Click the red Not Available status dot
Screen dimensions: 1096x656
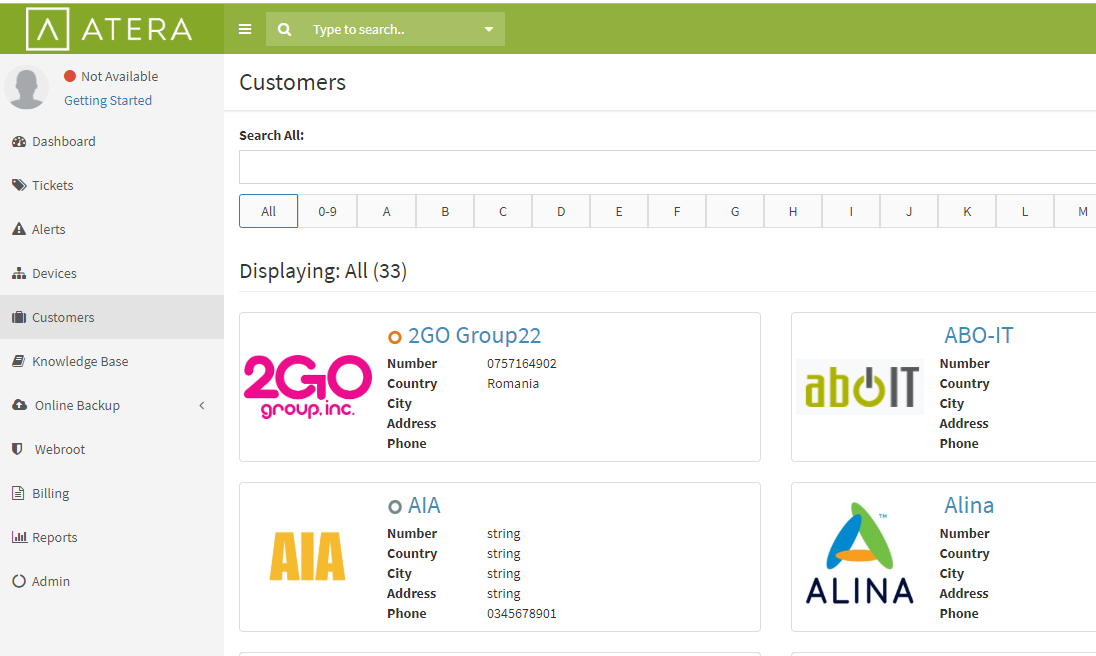click(70, 76)
